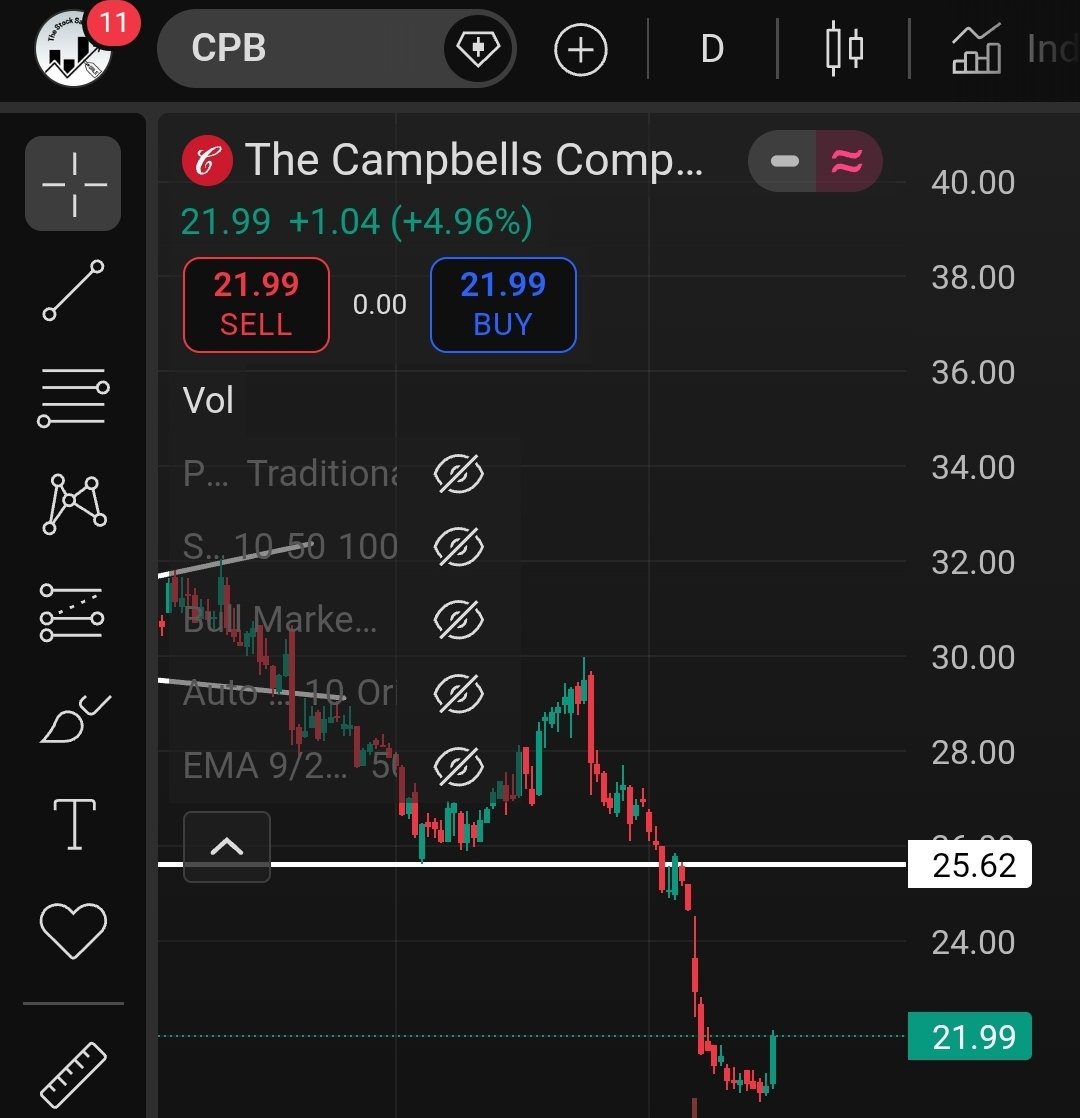Viewport: 1080px width, 1118px height.
Task: Select the brush drawing tool
Action: tap(75, 719)
